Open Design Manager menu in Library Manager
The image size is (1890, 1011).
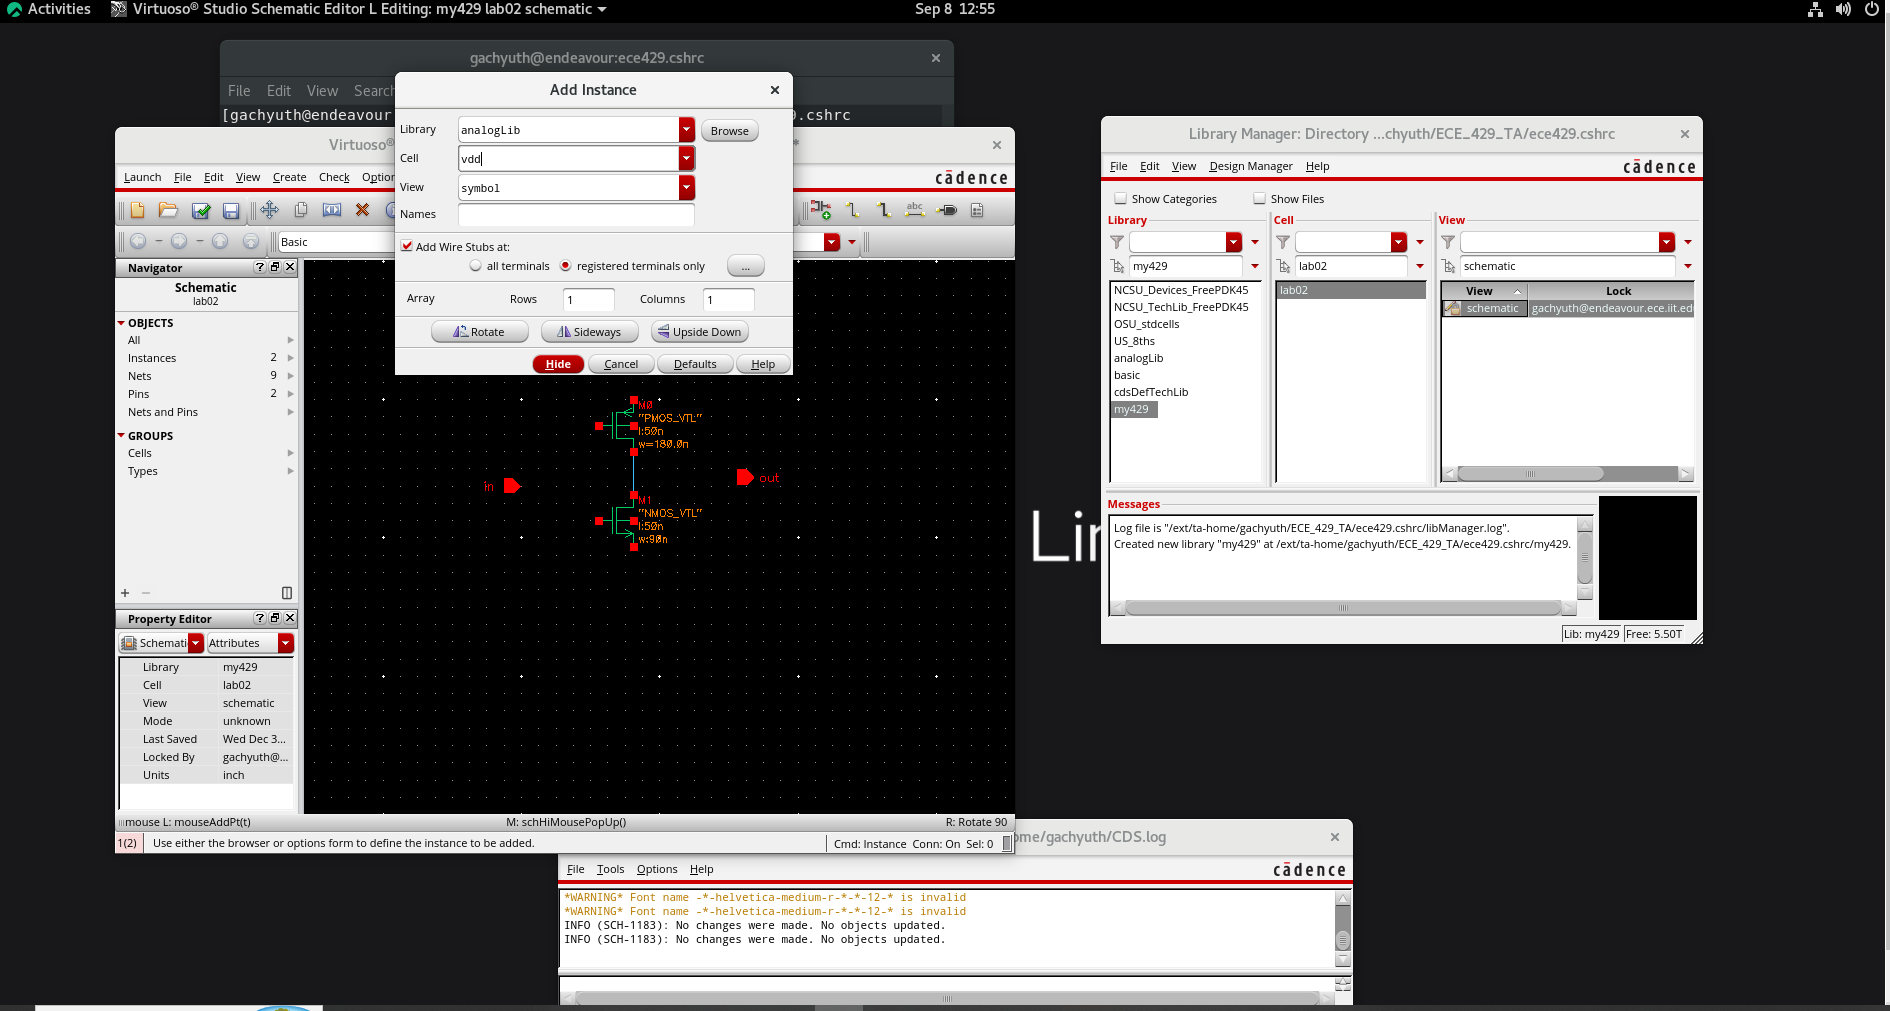[x=1250, y=166]
